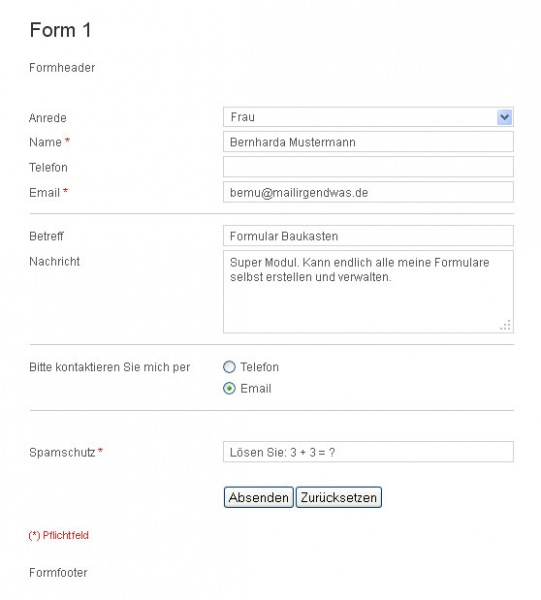The width and height of the screenshot is (541, 600).
Task: Click the Telefon contact option label
Action: tap(259, 367)
